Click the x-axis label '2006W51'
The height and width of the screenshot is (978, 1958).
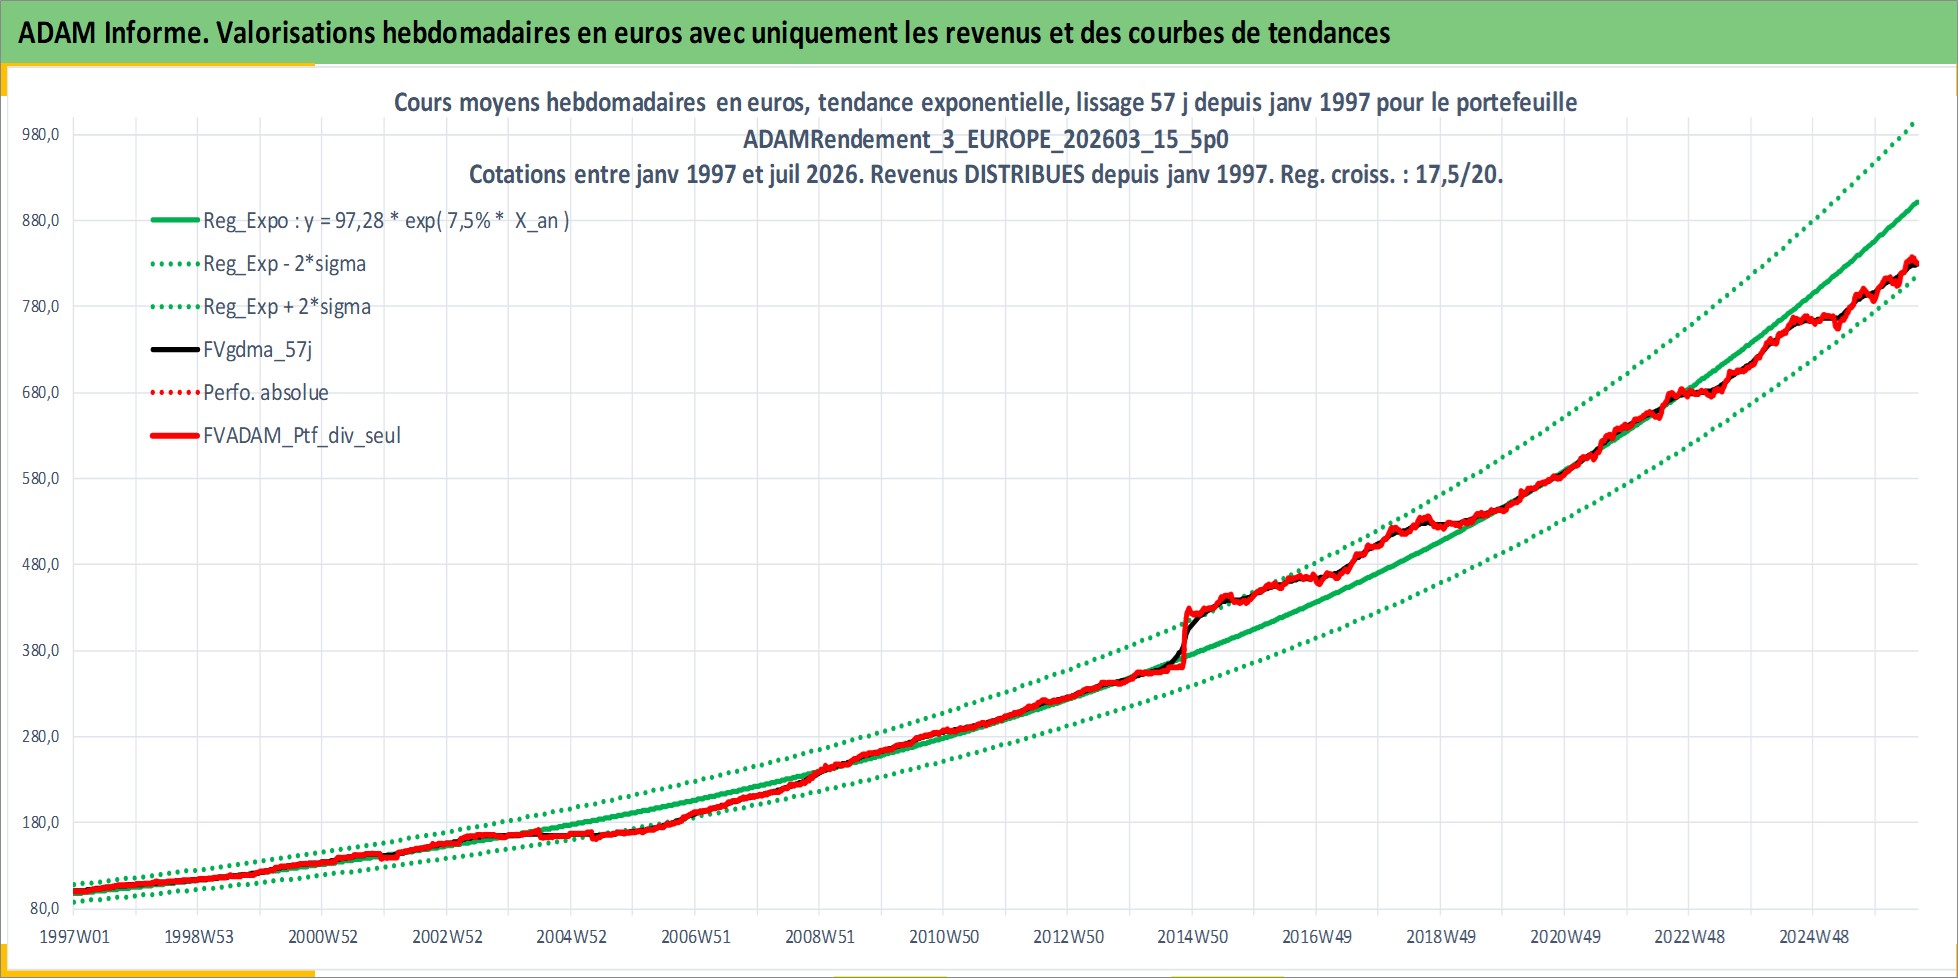[696, 937]
